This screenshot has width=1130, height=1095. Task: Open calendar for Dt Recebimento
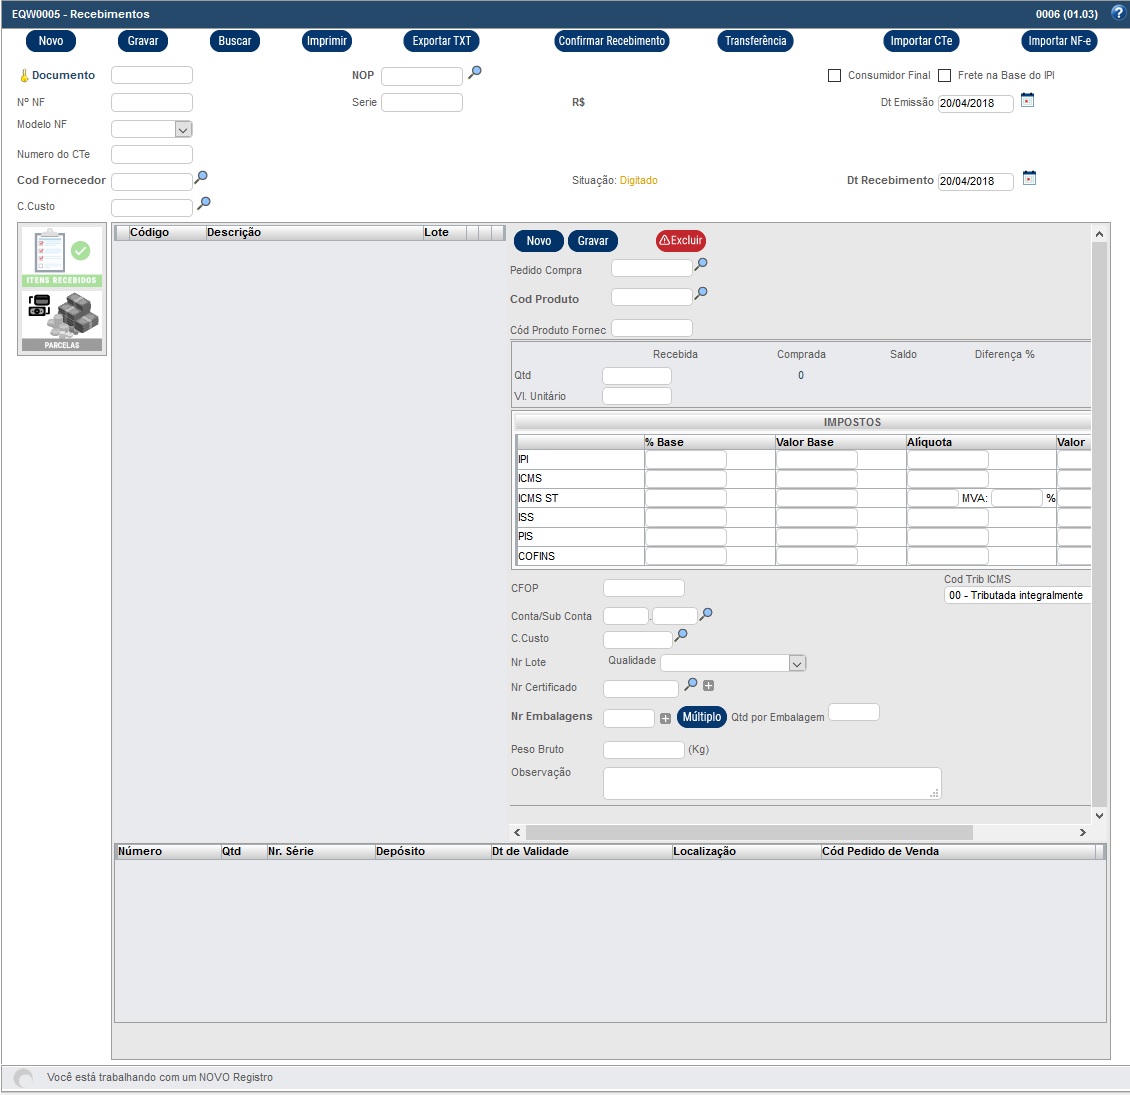coord(1029,179)
